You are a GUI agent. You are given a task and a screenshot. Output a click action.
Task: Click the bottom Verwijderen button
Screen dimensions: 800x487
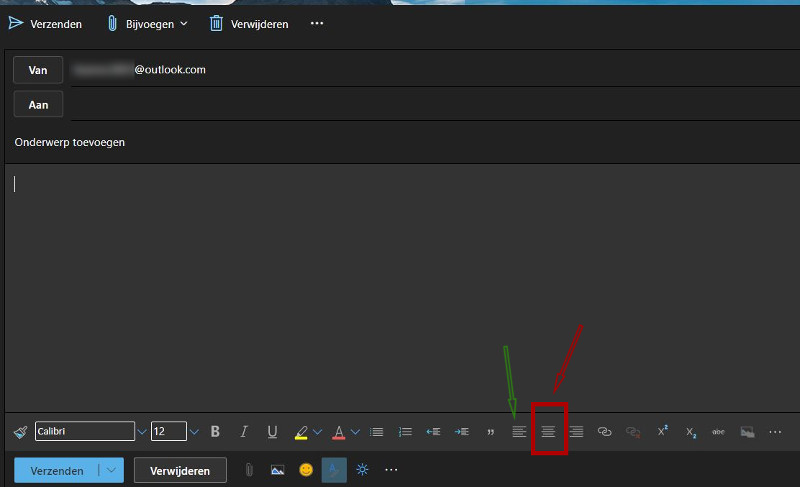[180, 470]
